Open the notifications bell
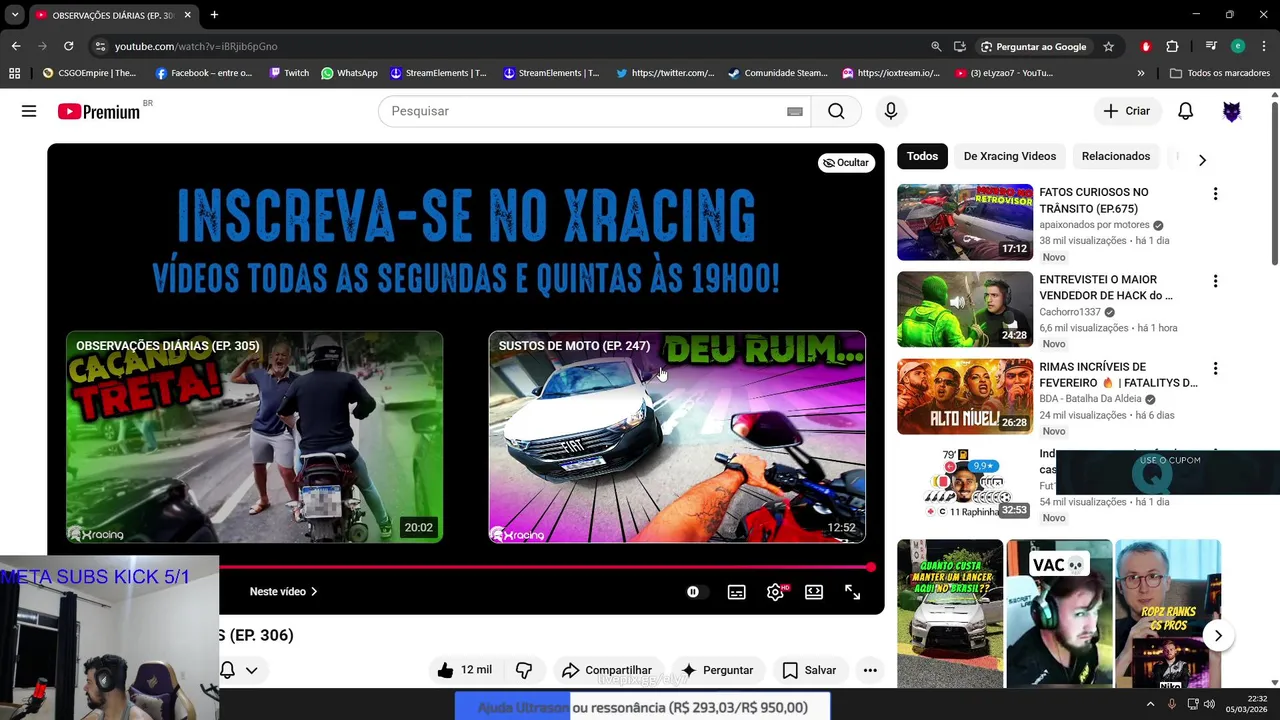This screenshot has height=720, width=1280. point(1185,111)
